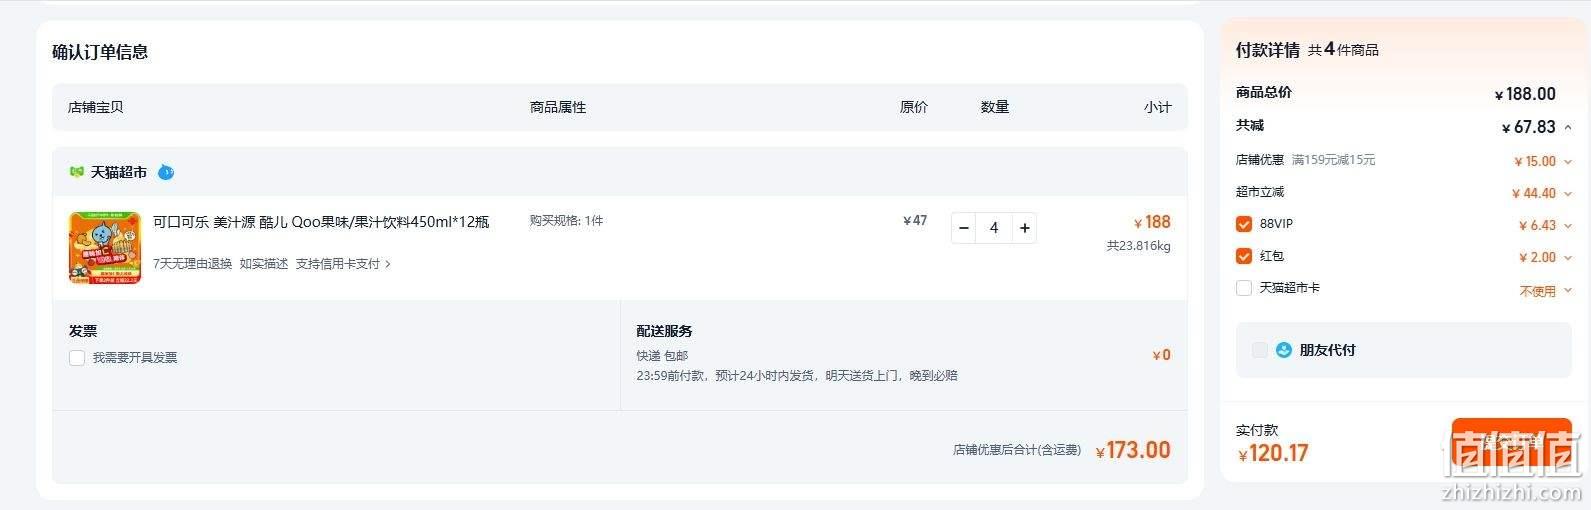1591x510 pixels.
Task: Increase quantity with the plus button
Action: point(1024,228)
